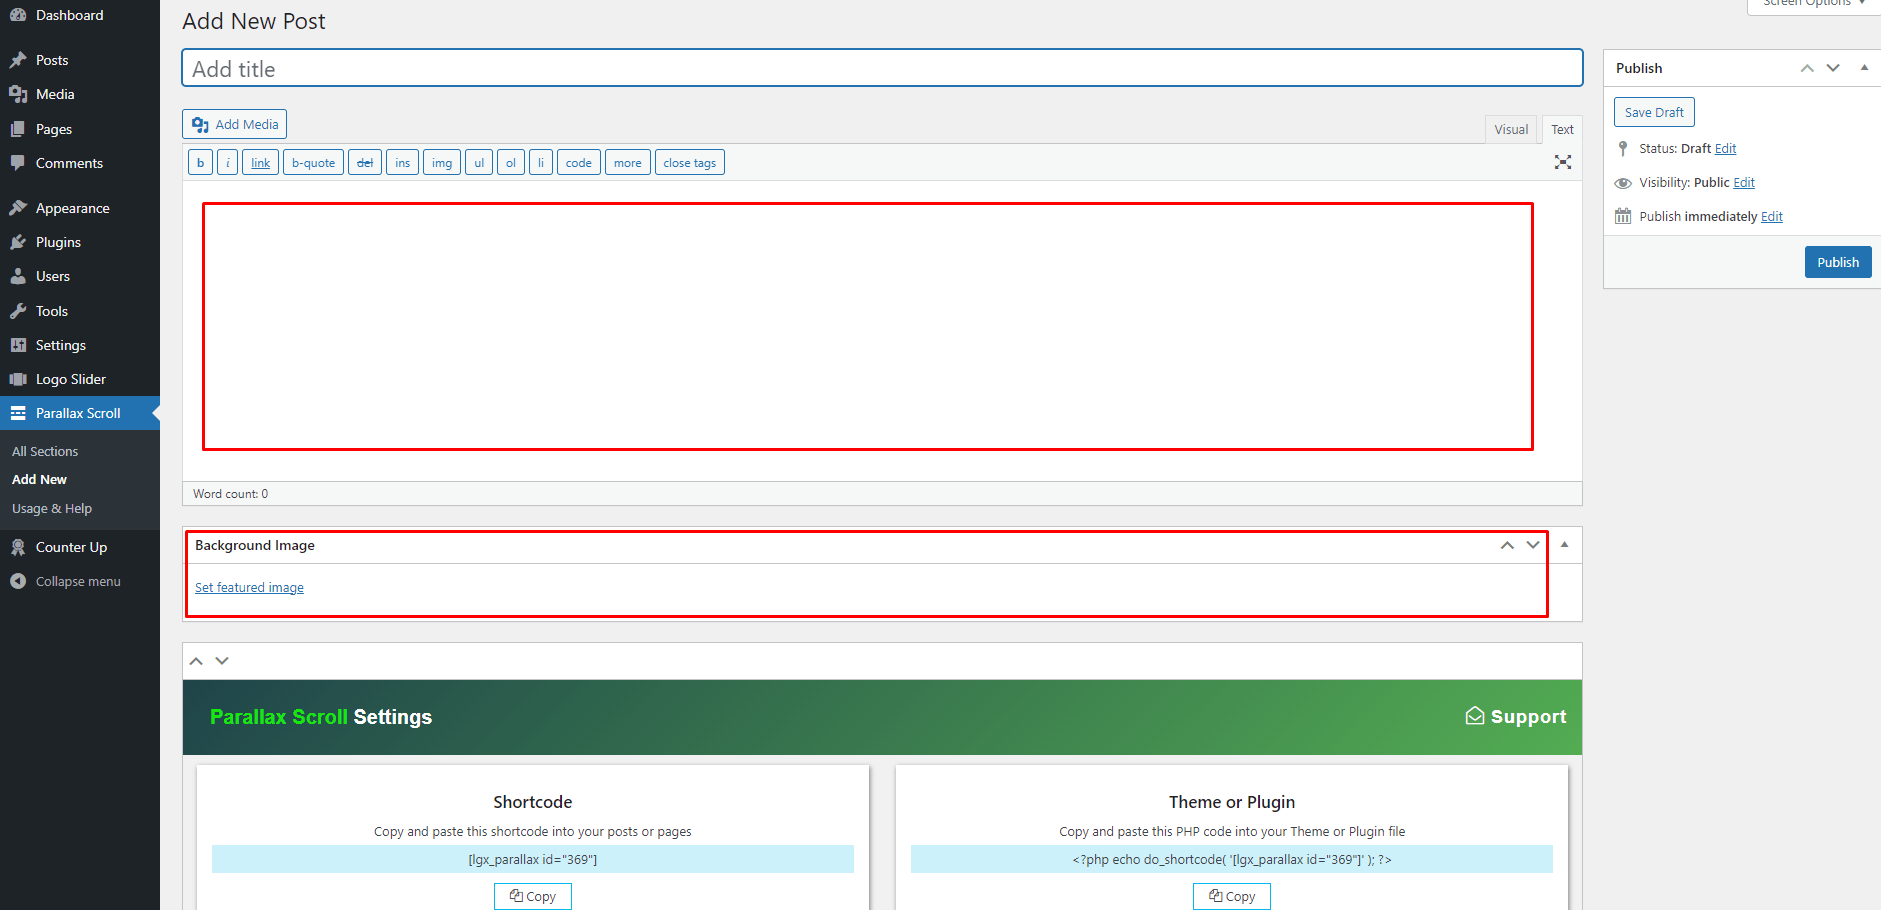Image resolution: width=1881 pixels, height=910 pixels.
Task: Click the publish schedule calendar icon
Action: click(x=1623, y=216)
